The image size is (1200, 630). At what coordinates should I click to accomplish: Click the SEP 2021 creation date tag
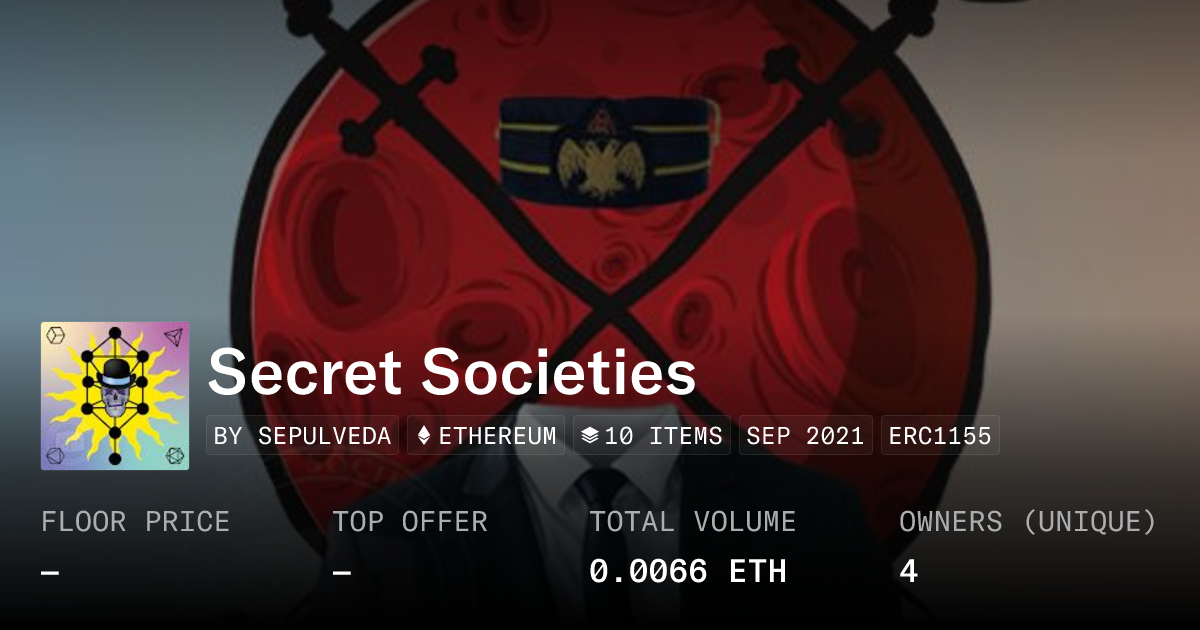click(x=805, y=436)
